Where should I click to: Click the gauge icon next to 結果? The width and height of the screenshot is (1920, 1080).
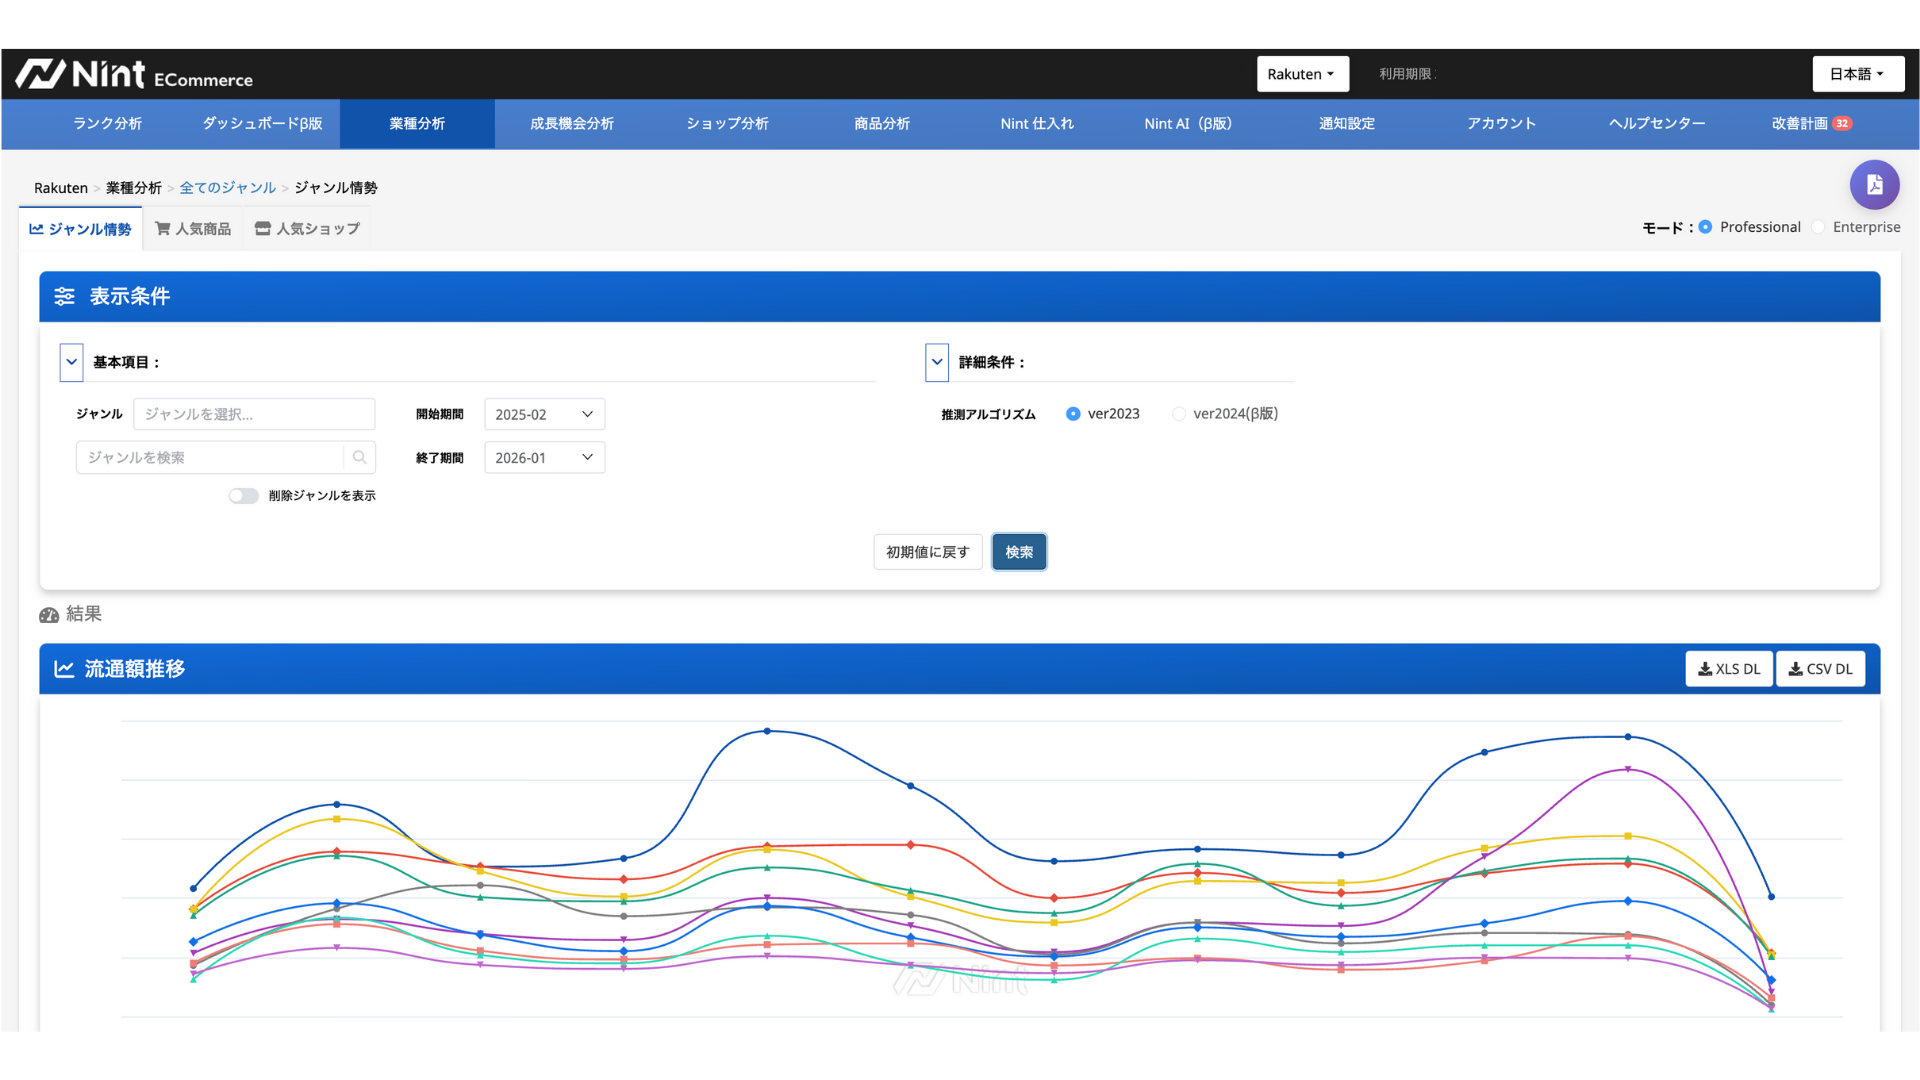(50, 615)
